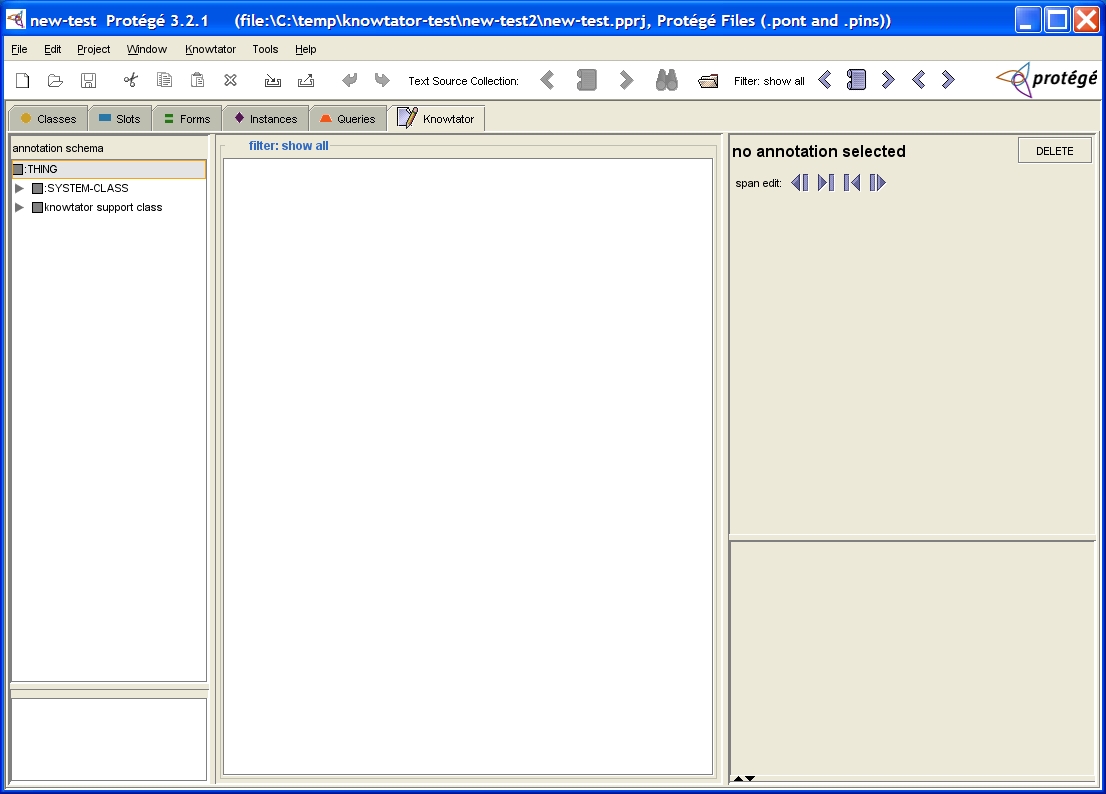The height and width of the screenshot is (794, 1106).
Task: Click the split pane collapse arrows at bottom
Action: pyautogui.click(x=743, y=778)
